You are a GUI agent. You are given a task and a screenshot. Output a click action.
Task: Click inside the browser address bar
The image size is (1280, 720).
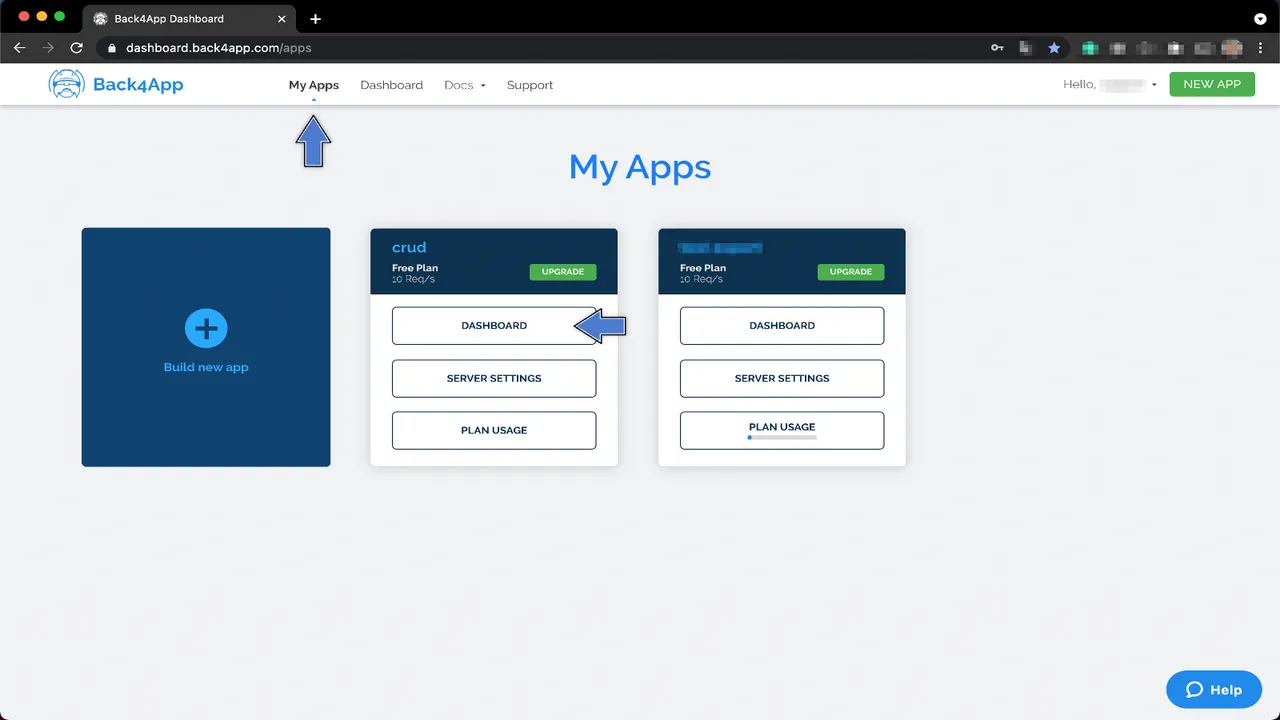pyautogui.click(x=300, y=47)
